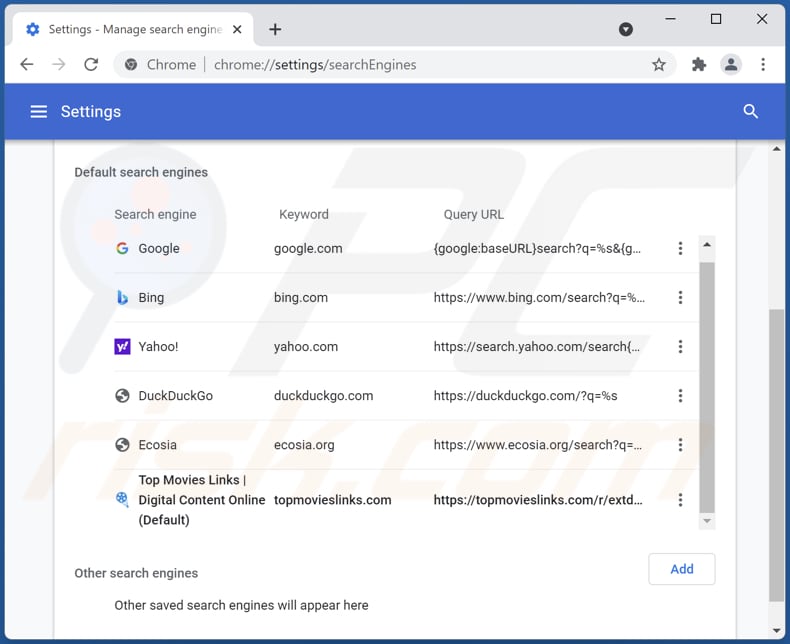This screenshot has width=790, height=644.
Task: Open more actions for Ecosia
Action: click(680, 445)
